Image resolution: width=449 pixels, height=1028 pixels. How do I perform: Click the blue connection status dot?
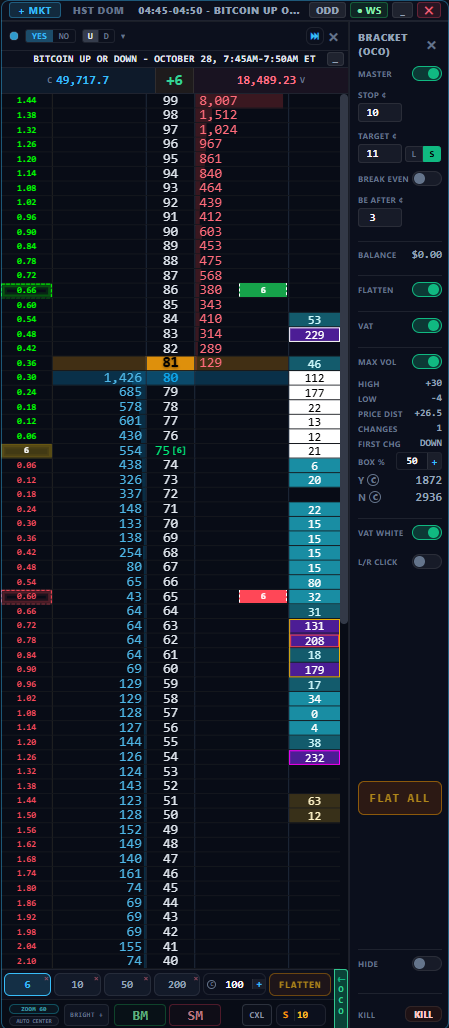[14, 37]
